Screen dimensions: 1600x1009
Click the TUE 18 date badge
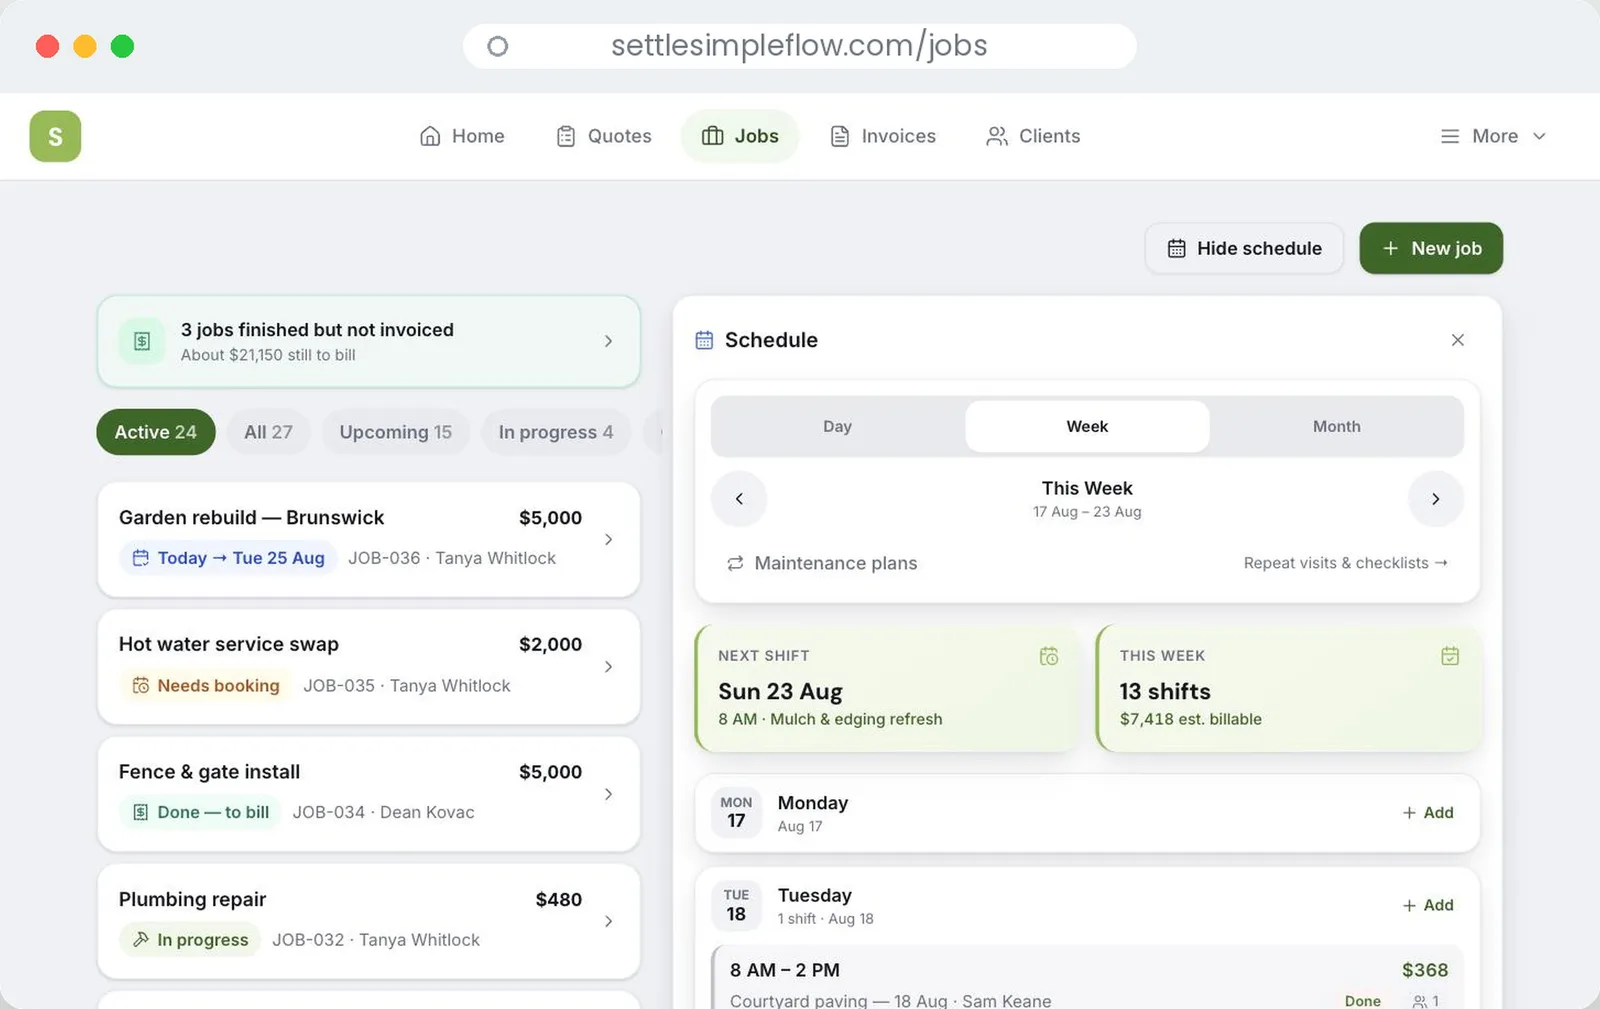[736, 905]
